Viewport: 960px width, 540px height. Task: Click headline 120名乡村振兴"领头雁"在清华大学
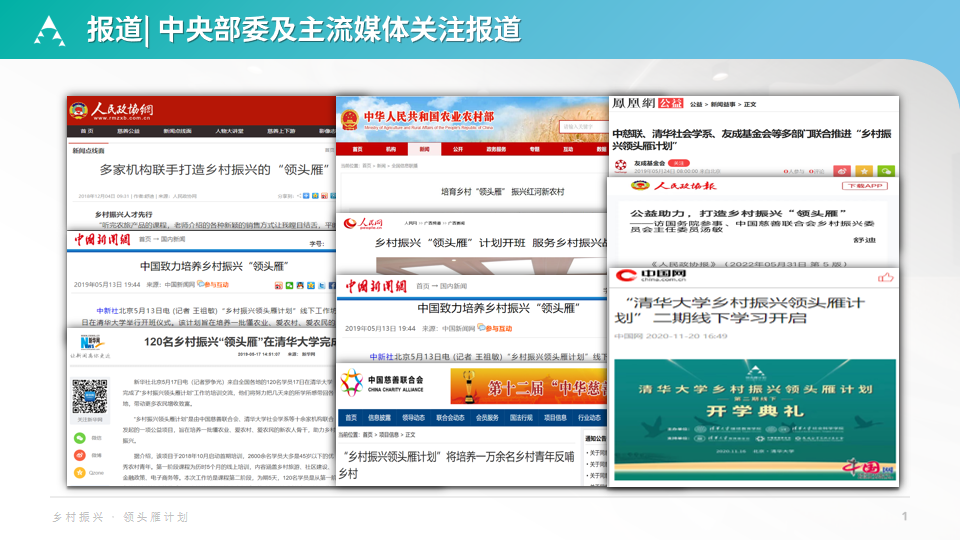point(239,342)
